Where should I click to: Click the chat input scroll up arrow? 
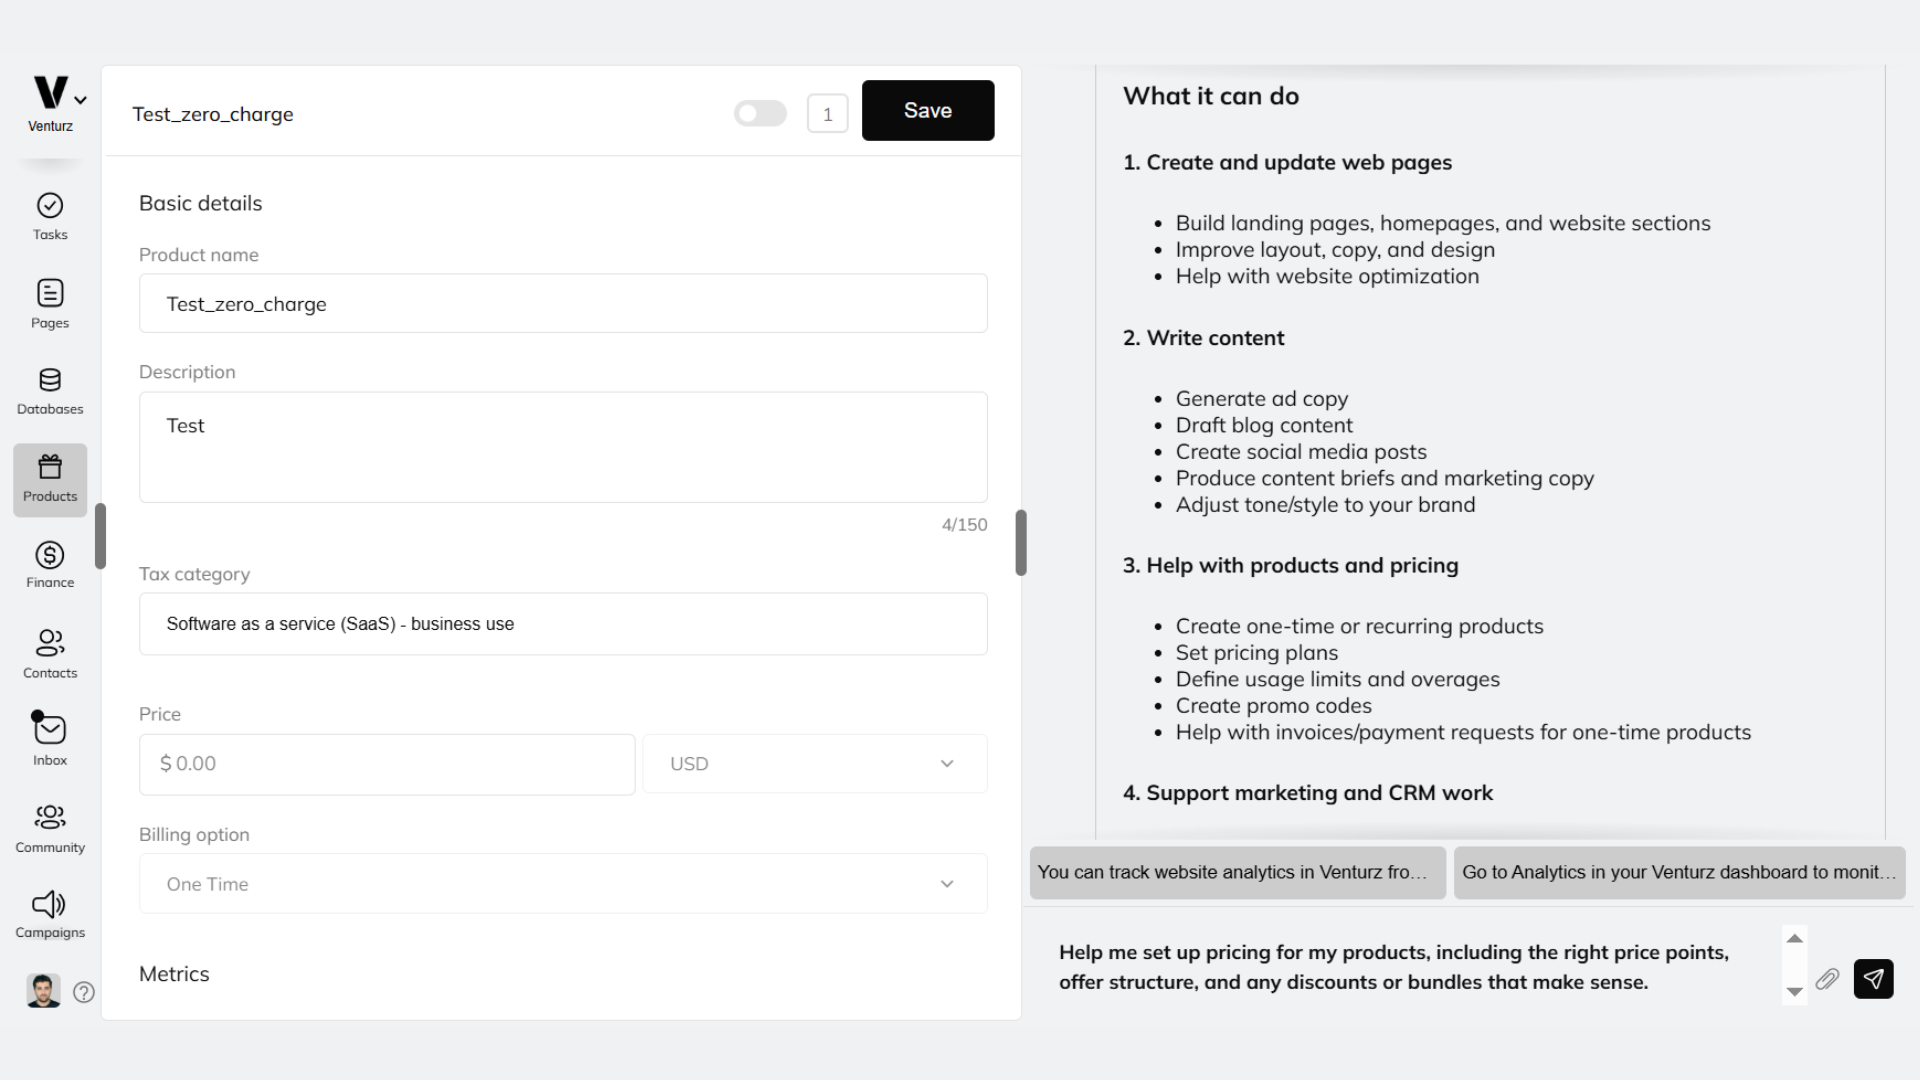pyautogui.click(x=1794, y=939)
